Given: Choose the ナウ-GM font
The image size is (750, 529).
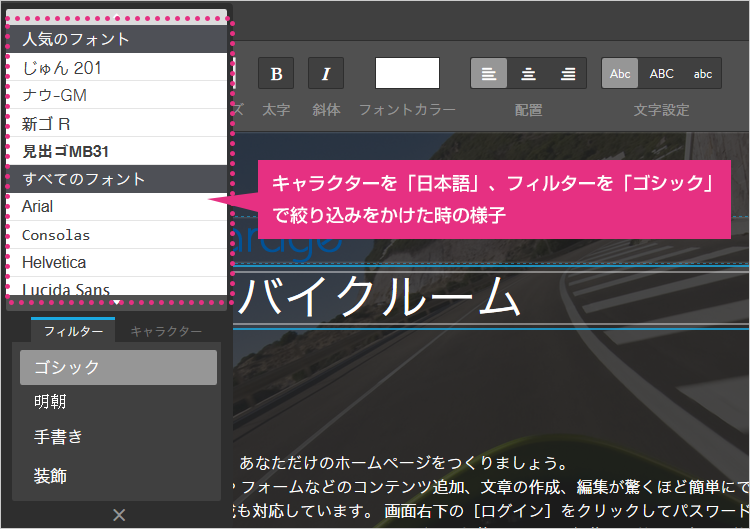Looking at the screenshot, I should coord(117,95).
